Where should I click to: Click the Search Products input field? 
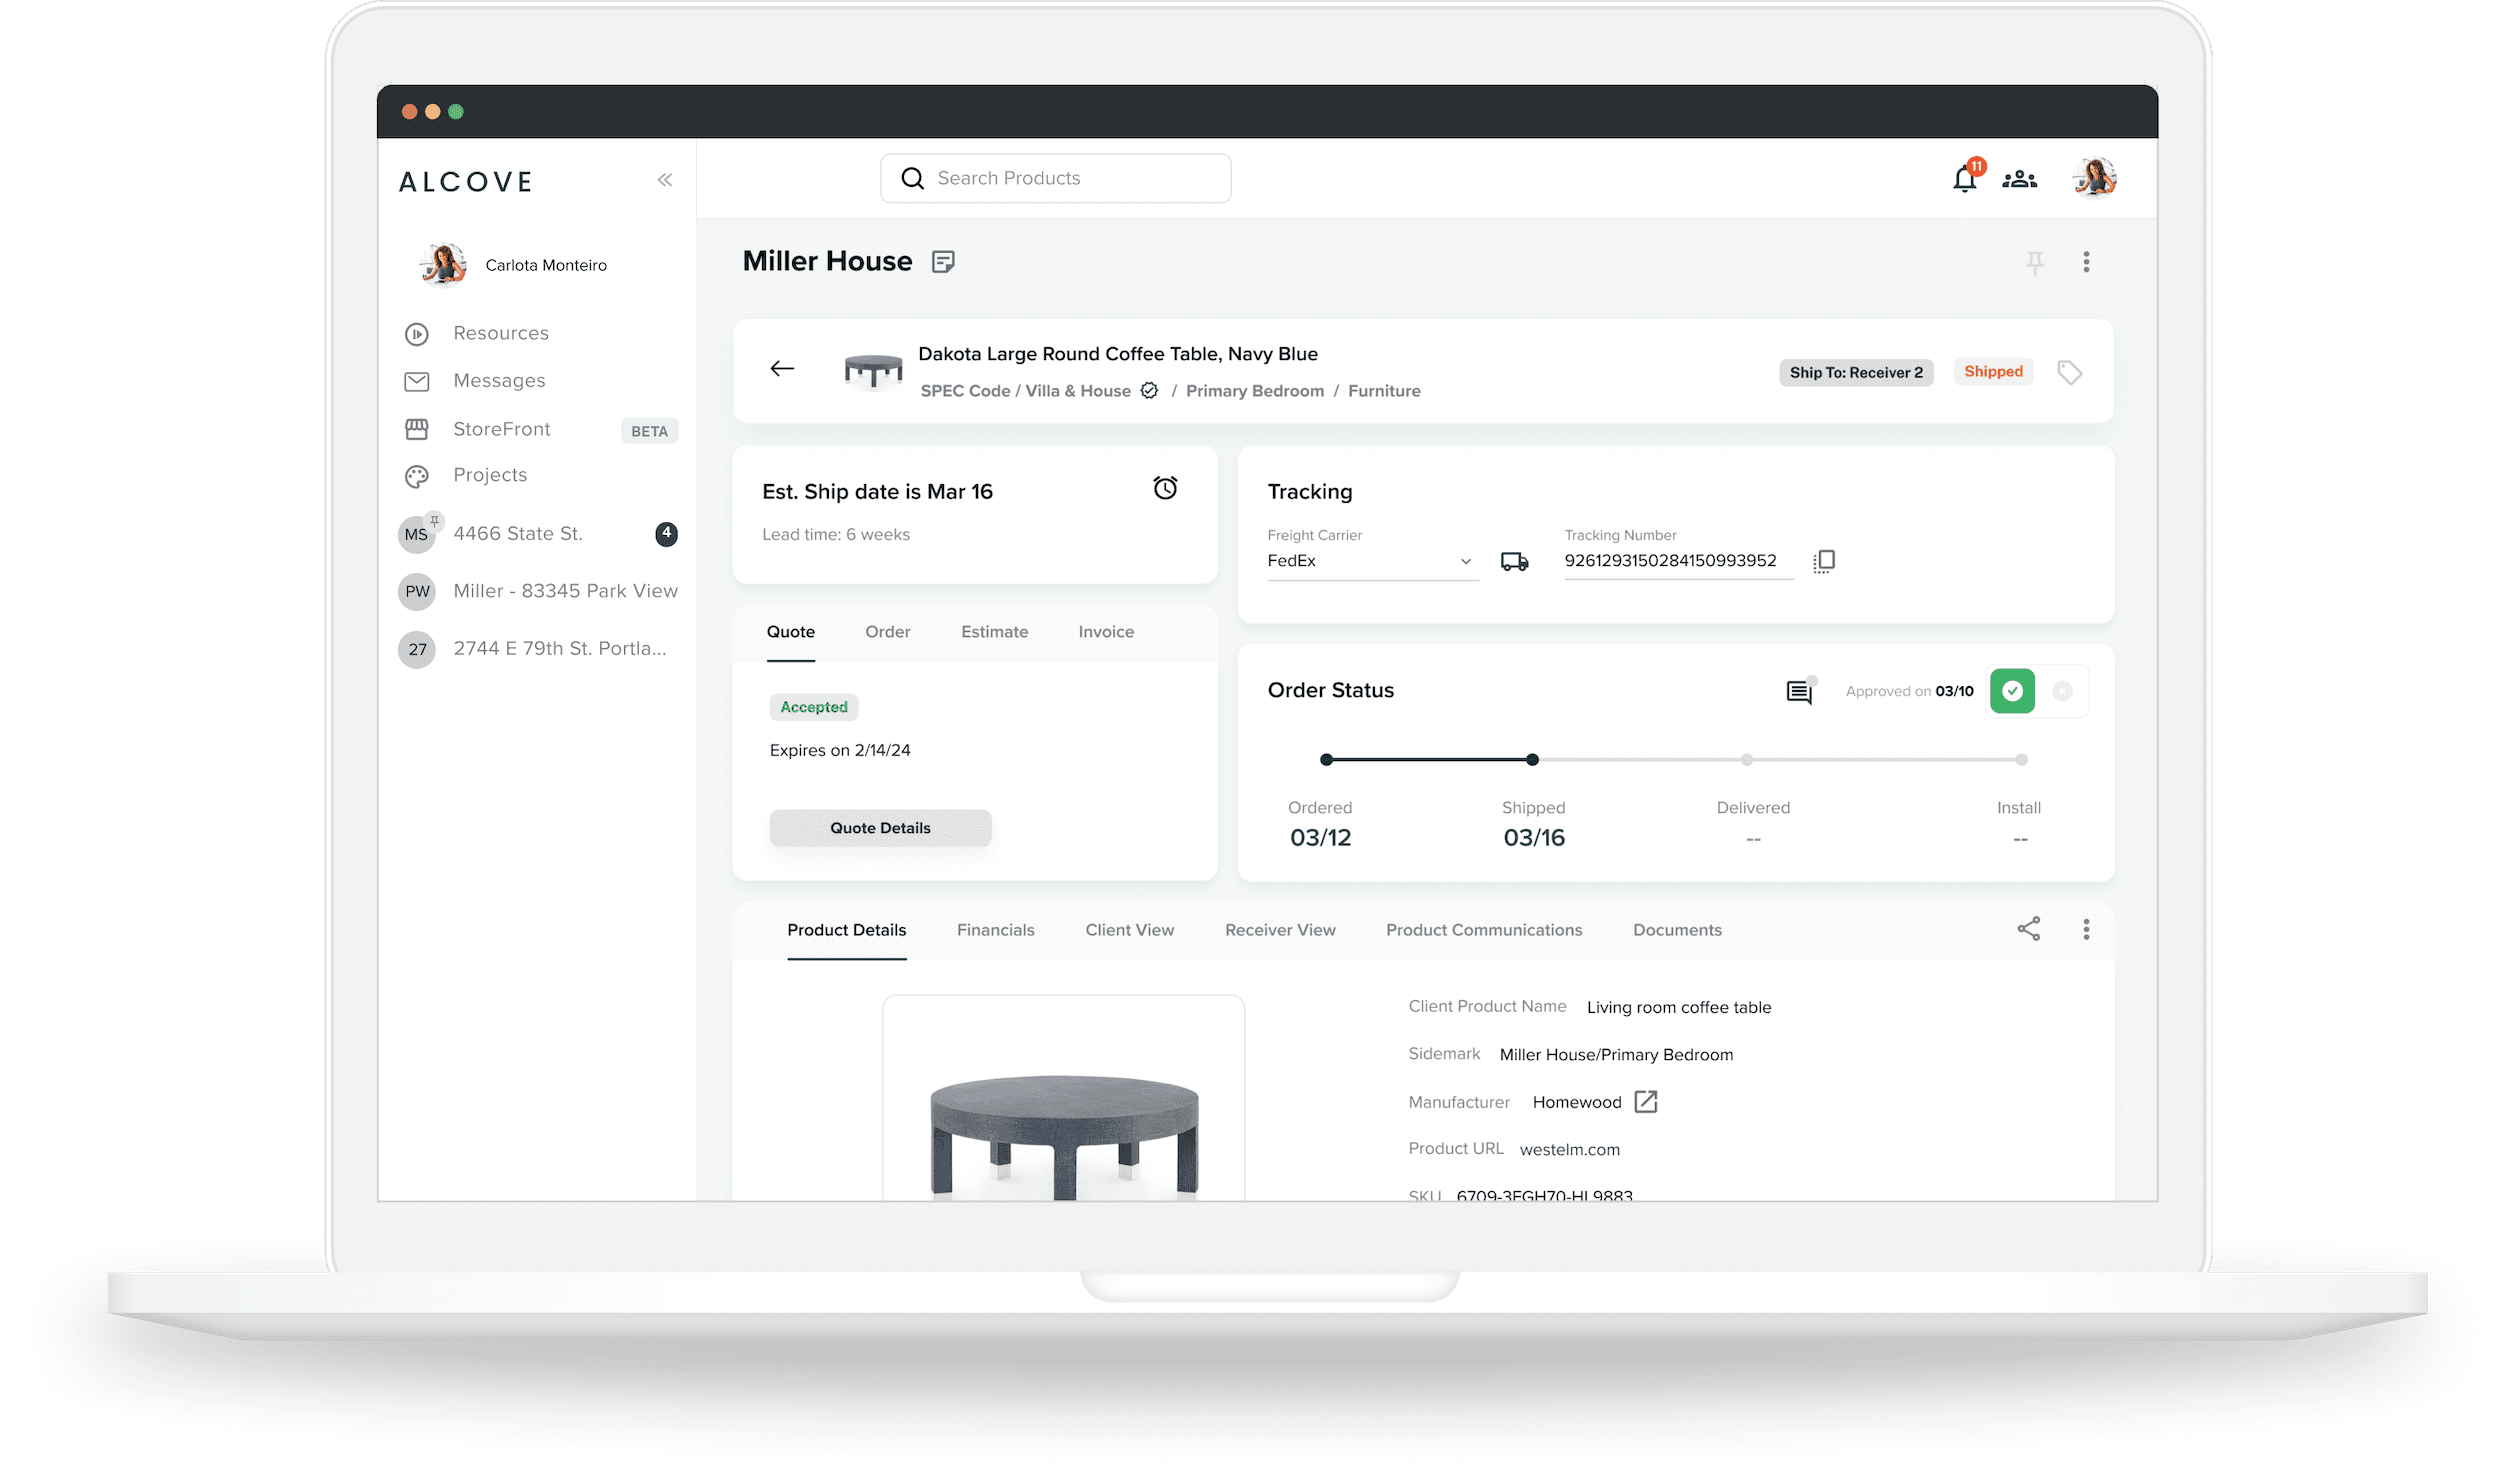pos(1055,178)
